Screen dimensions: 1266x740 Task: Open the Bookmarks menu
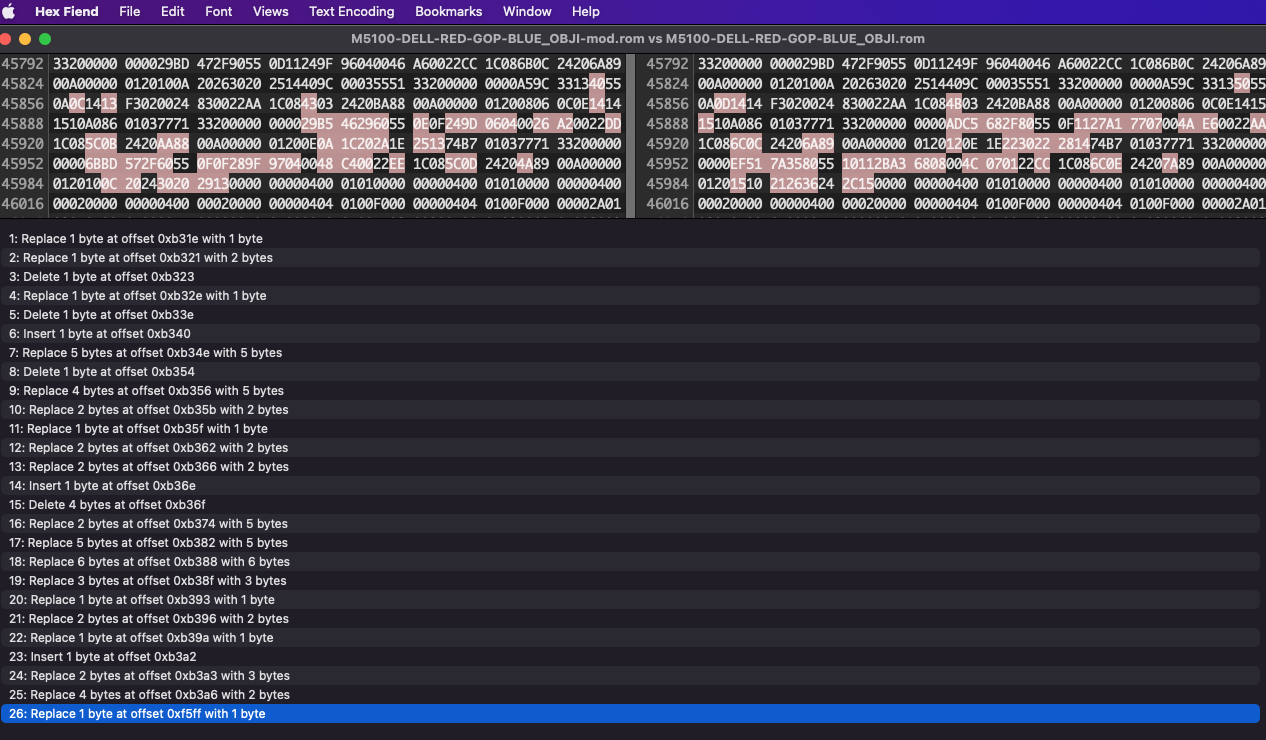point(448,12)
